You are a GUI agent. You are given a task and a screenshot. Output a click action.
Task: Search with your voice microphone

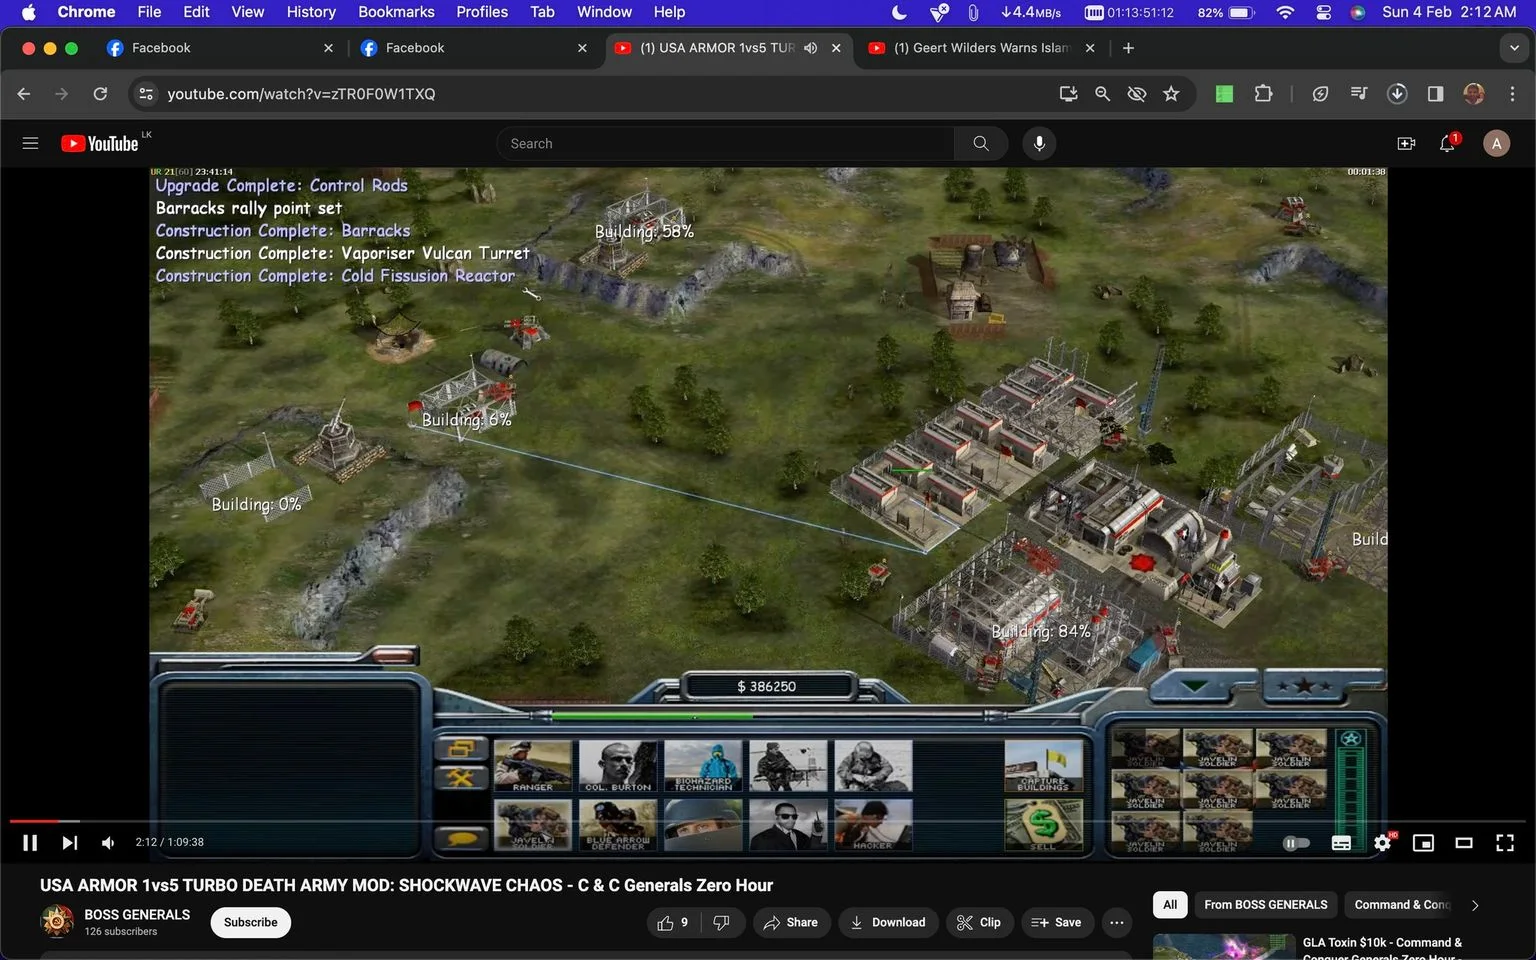click(x=1039, y=144)
